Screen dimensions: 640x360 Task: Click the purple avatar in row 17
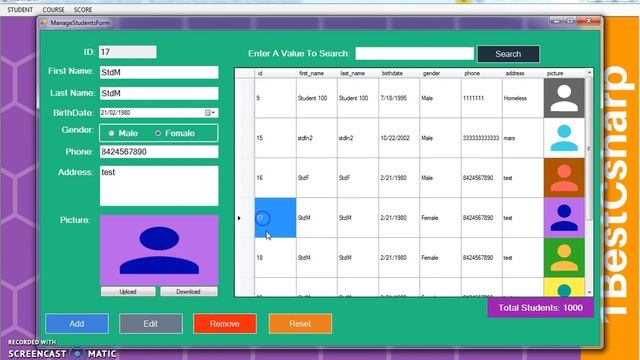[564, 218]
